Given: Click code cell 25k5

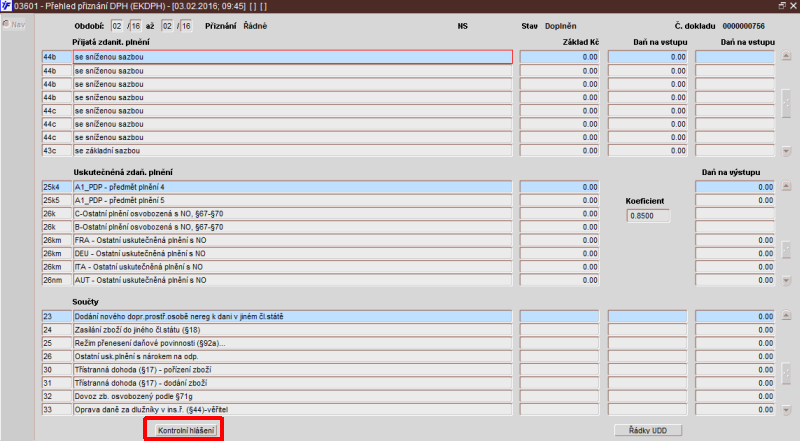Looking at the screenshot, I should click(x=57, y=201).
